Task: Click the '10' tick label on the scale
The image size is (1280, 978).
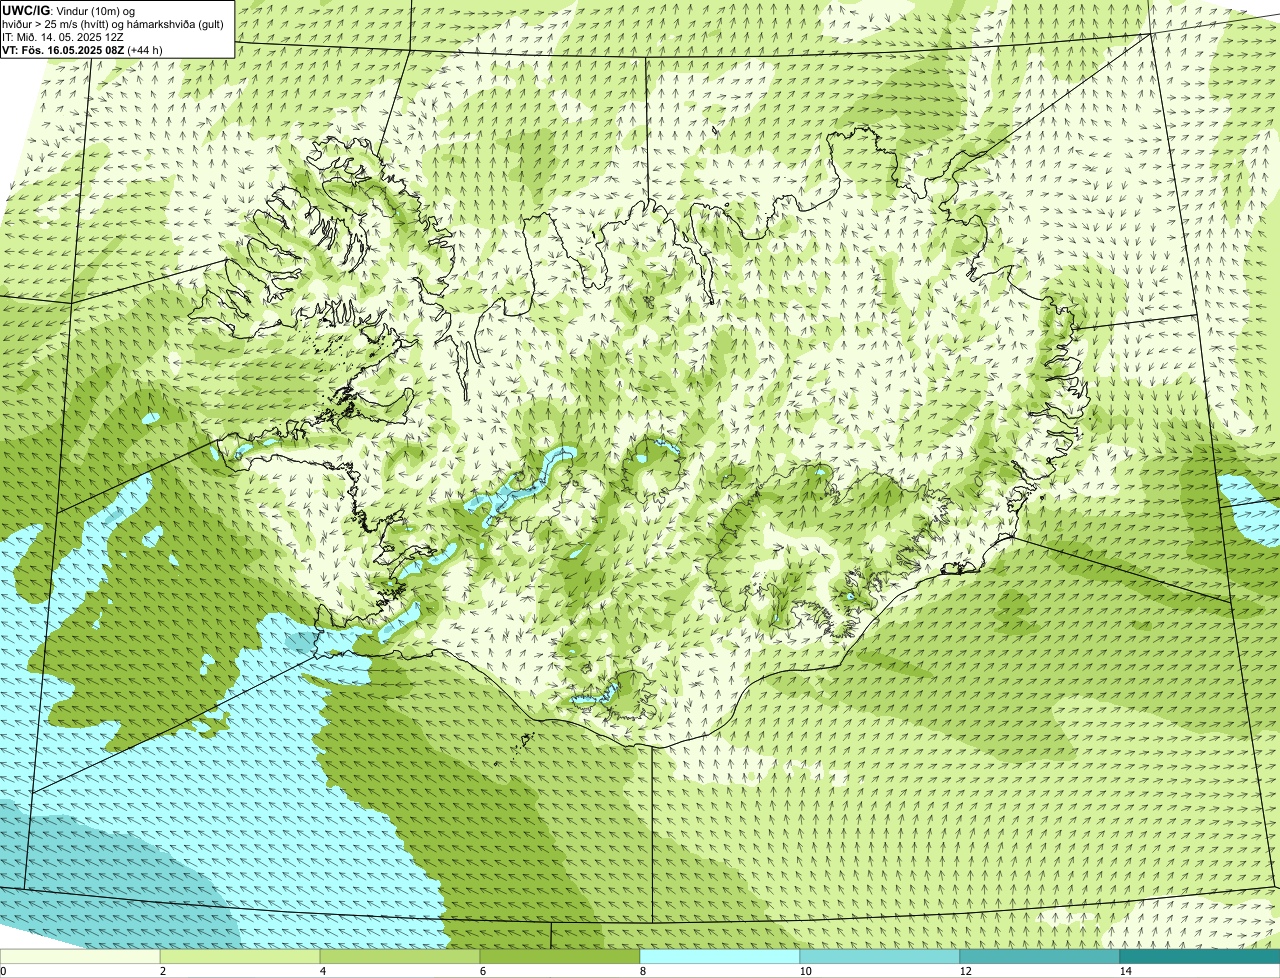Action: click(x=805, y=971)
